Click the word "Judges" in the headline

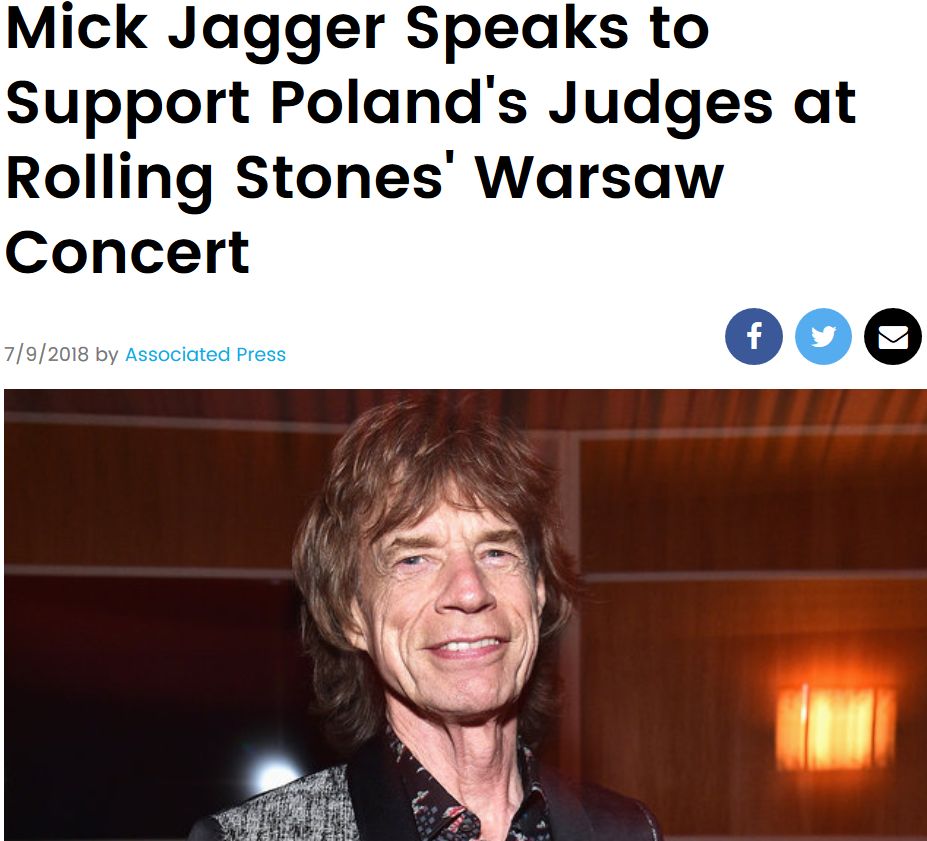click(660, 106)
